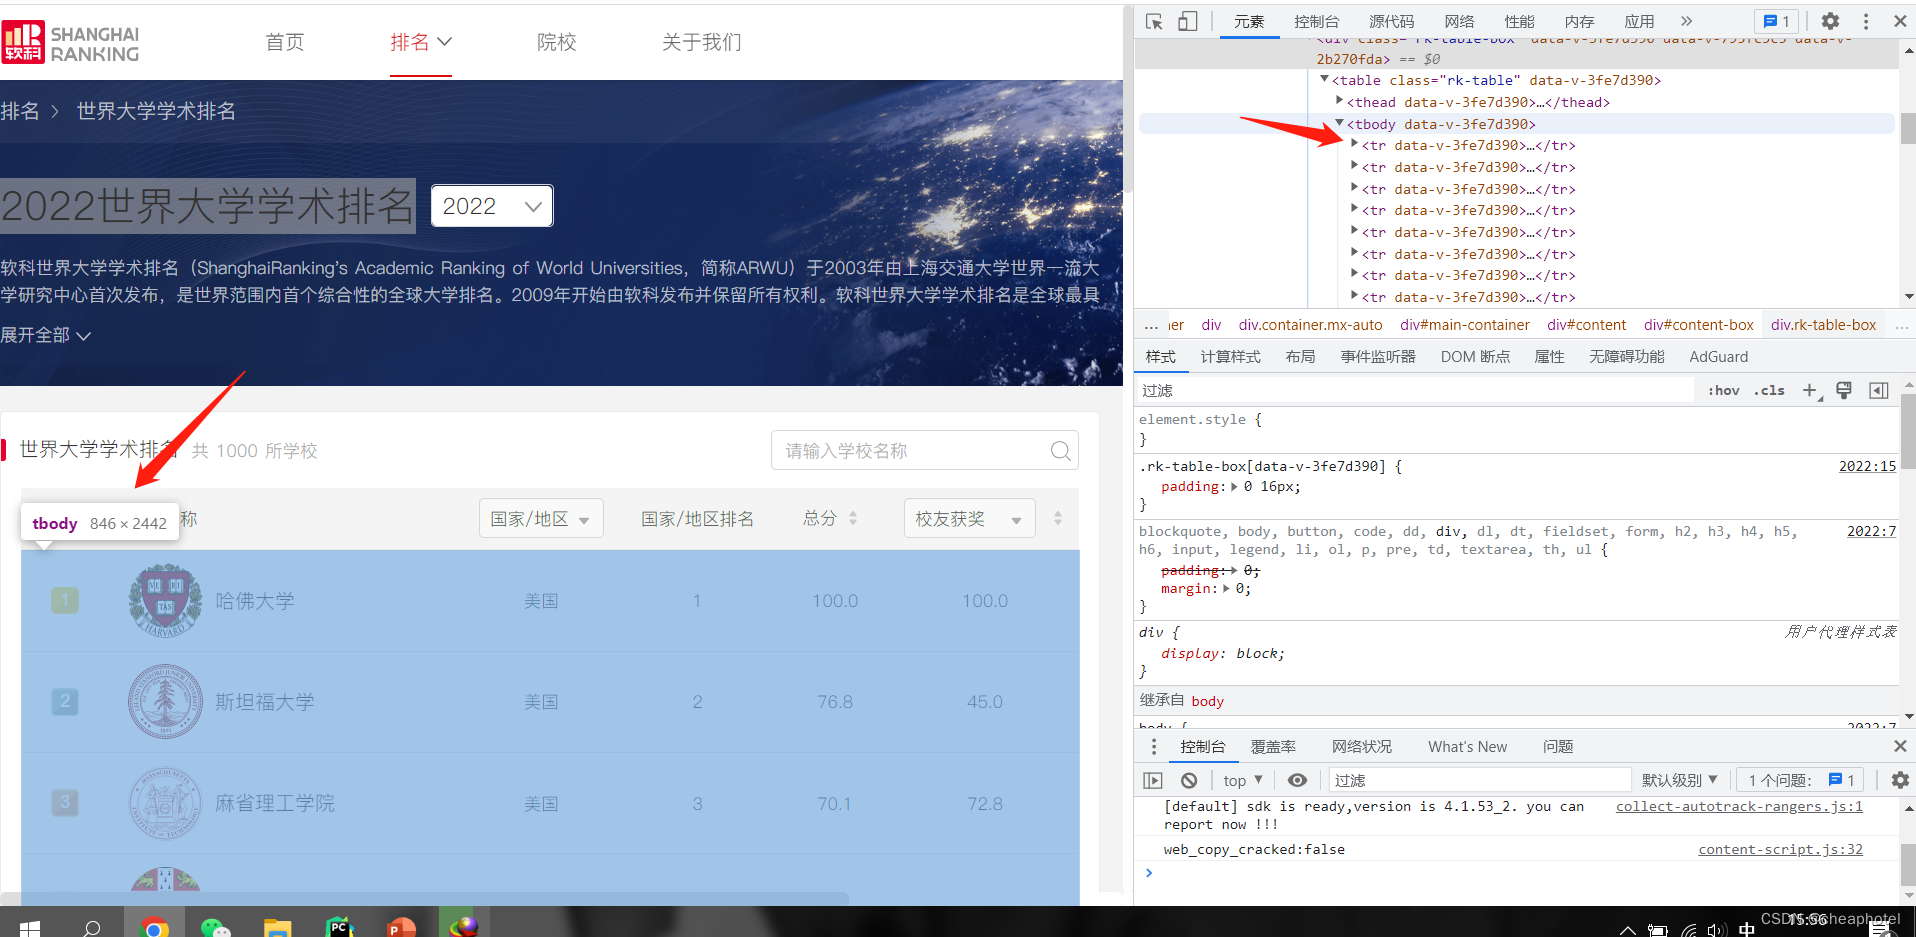Open WeChat from the taskbar
This screenshot has height=937, width=1916.
pos(215,927)
